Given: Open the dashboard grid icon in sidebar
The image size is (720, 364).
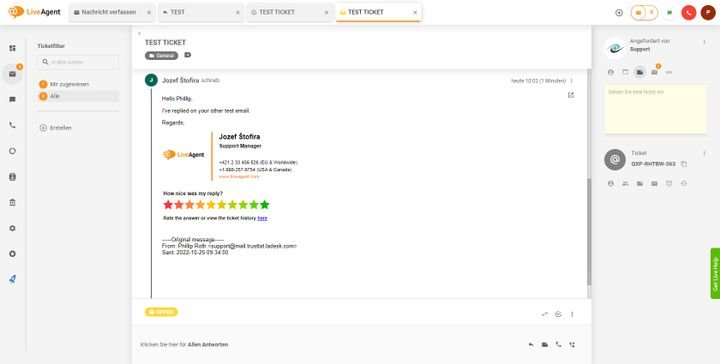Looking at the screenshot, I should (12, 48).
